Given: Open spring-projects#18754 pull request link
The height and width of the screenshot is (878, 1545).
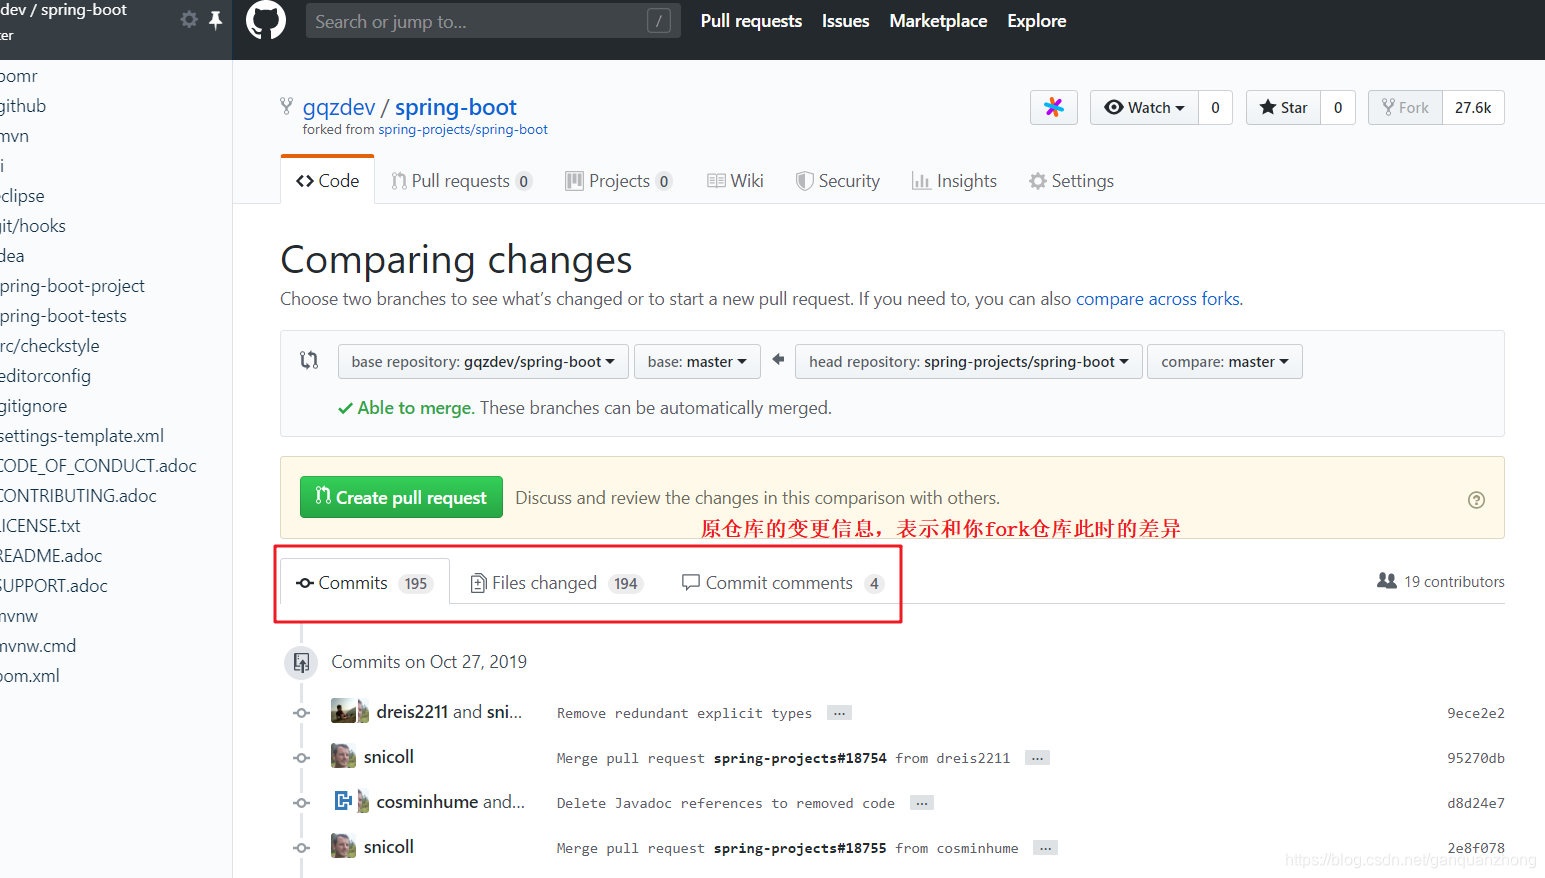Looking at the screenshot, I should click(800, 758).
